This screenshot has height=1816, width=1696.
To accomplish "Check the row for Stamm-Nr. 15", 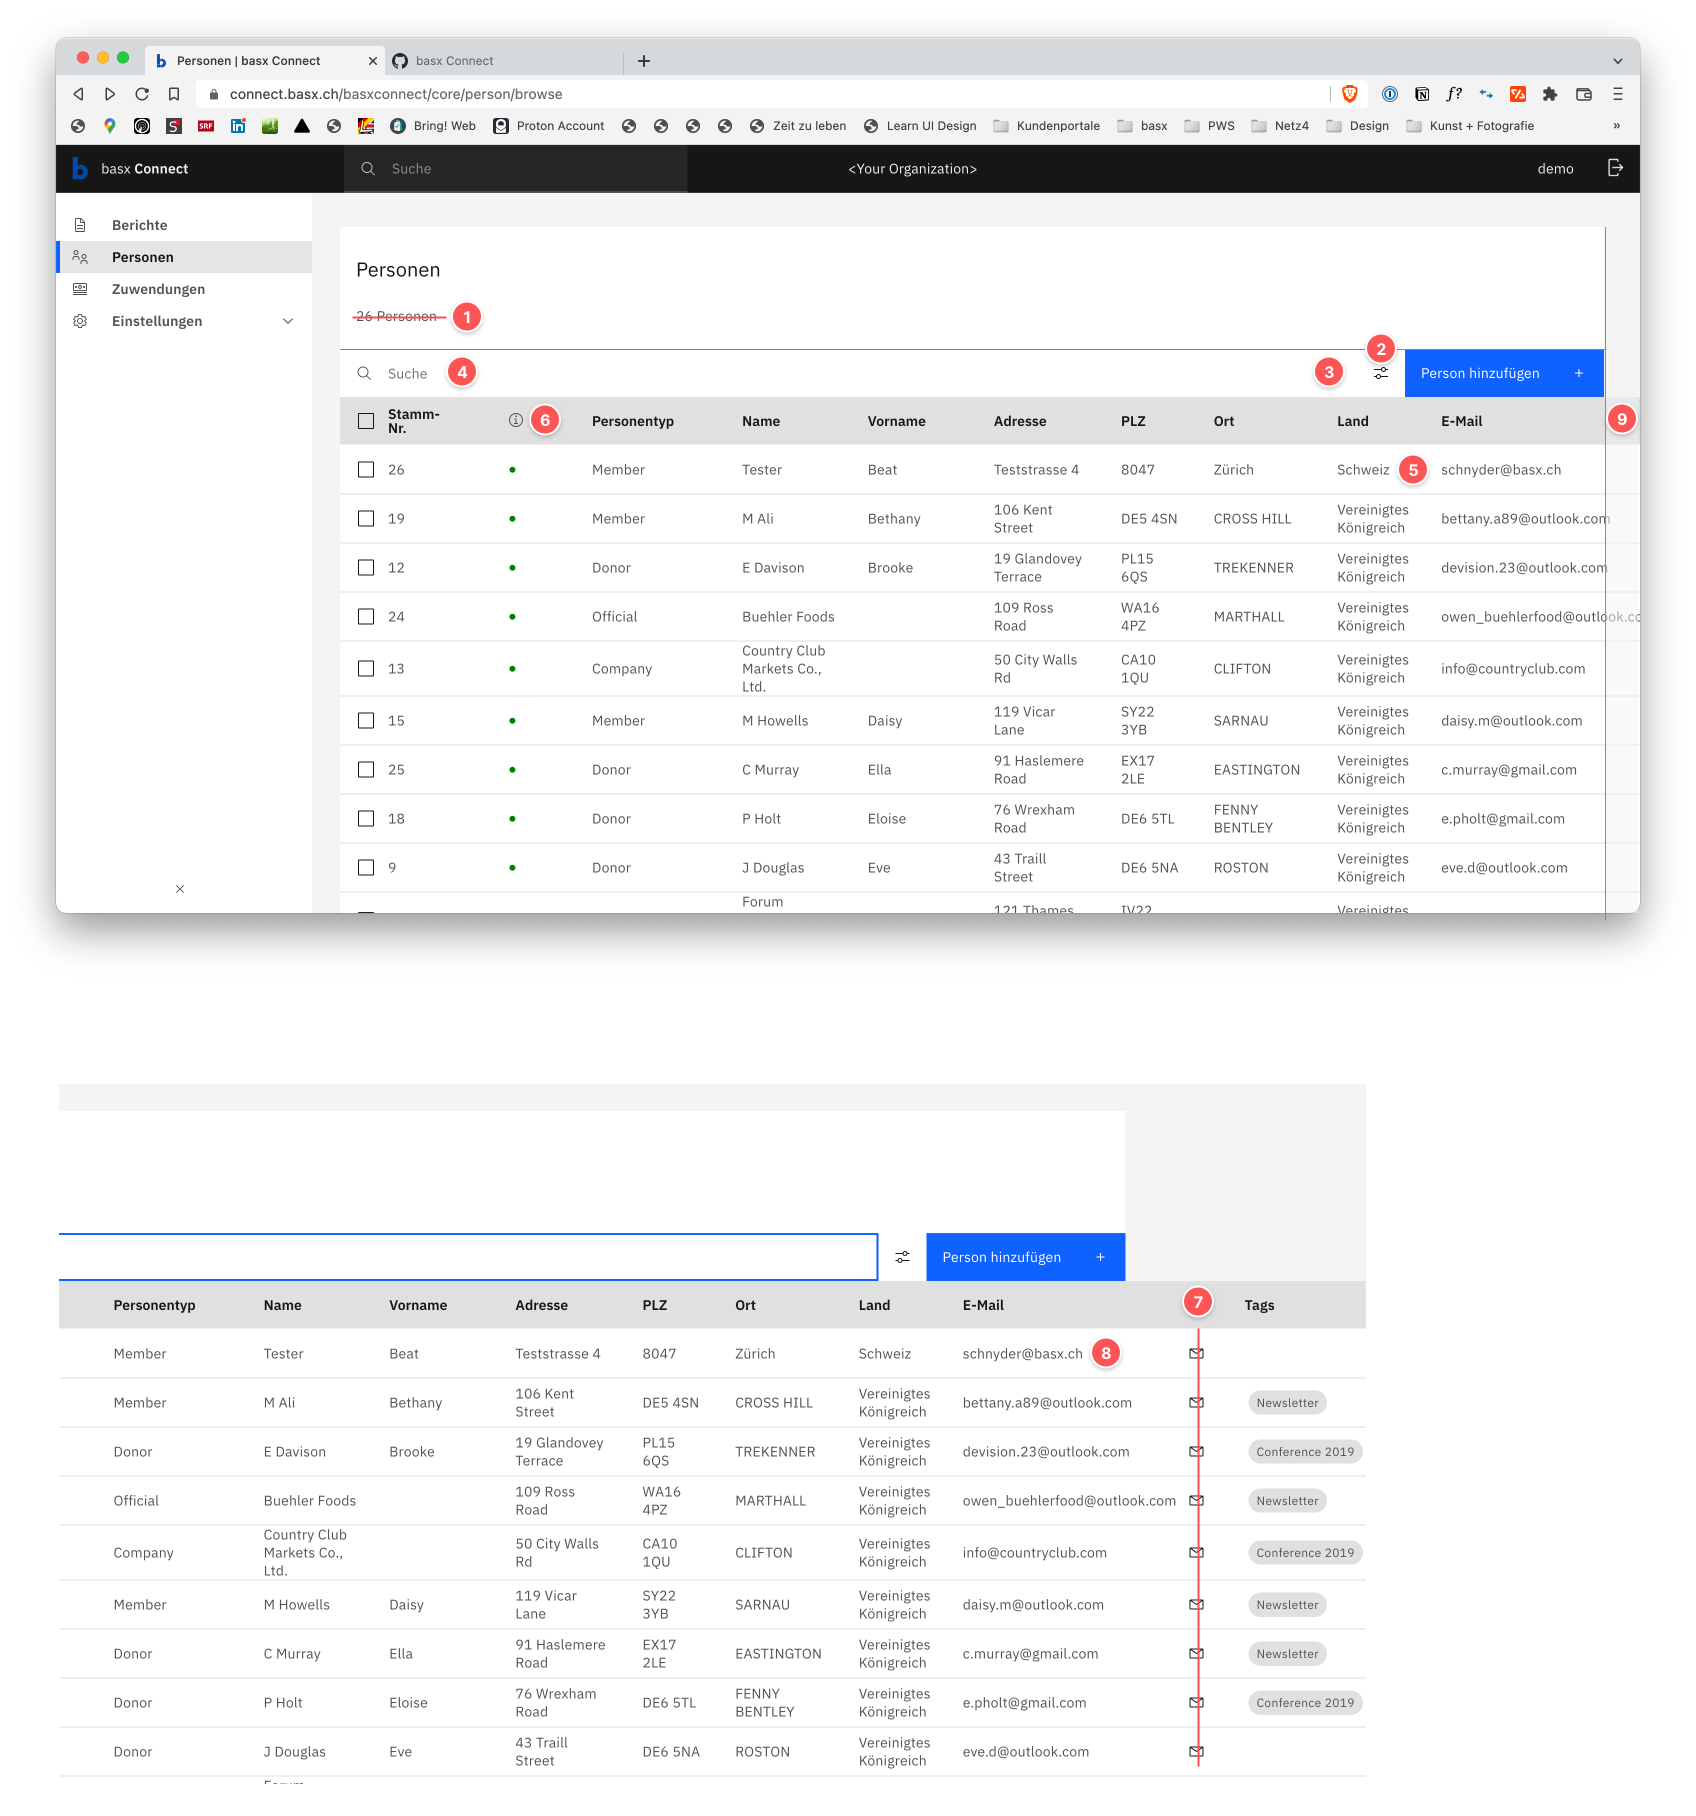I will (366, 721).
